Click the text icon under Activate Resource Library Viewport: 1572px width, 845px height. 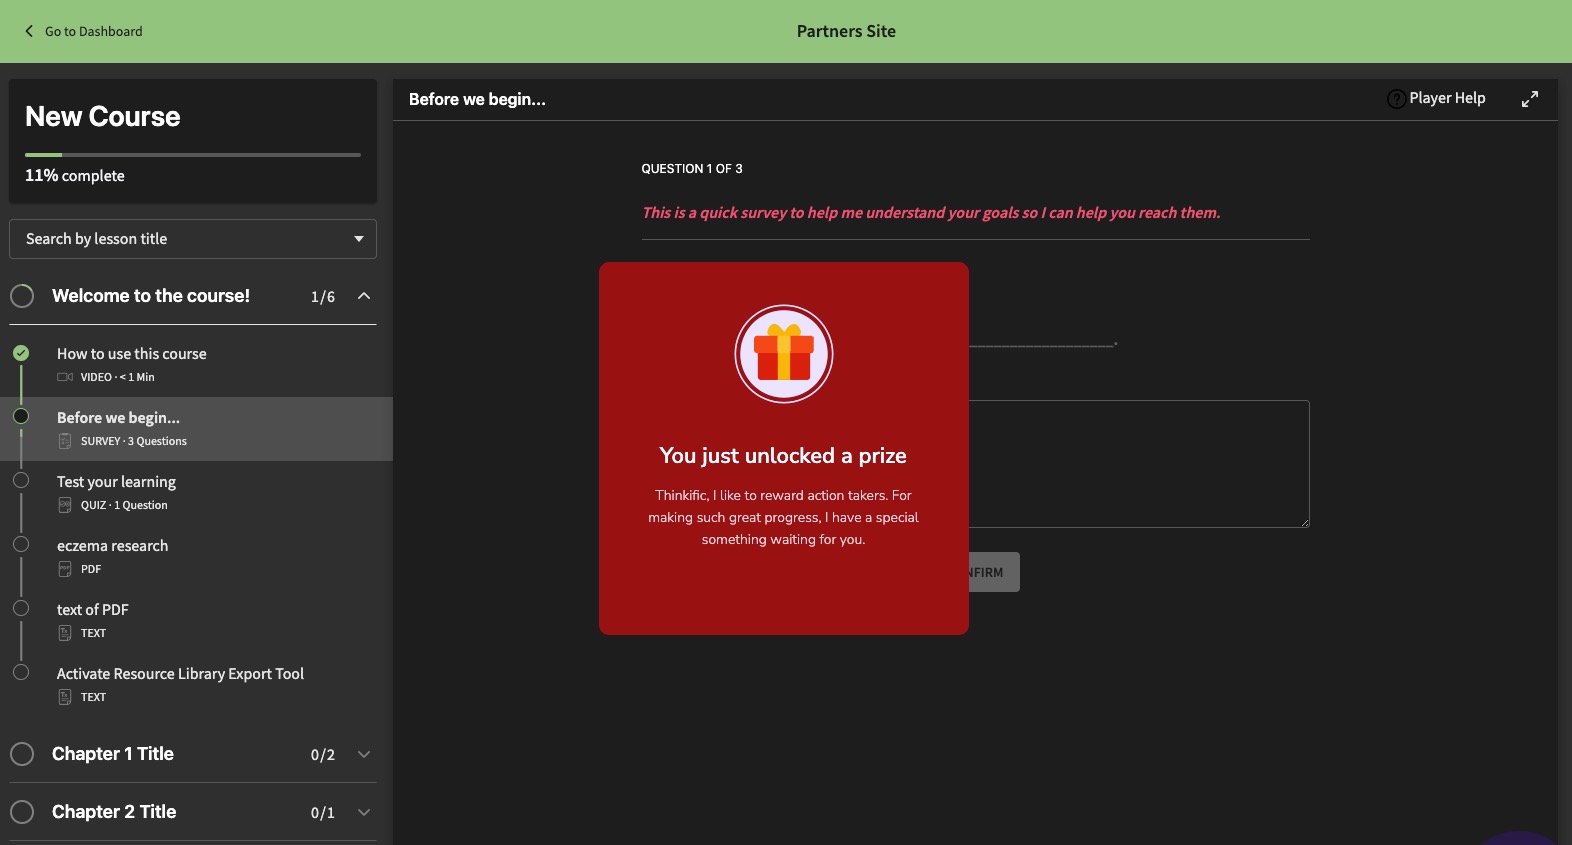click(x=65, y=697)
